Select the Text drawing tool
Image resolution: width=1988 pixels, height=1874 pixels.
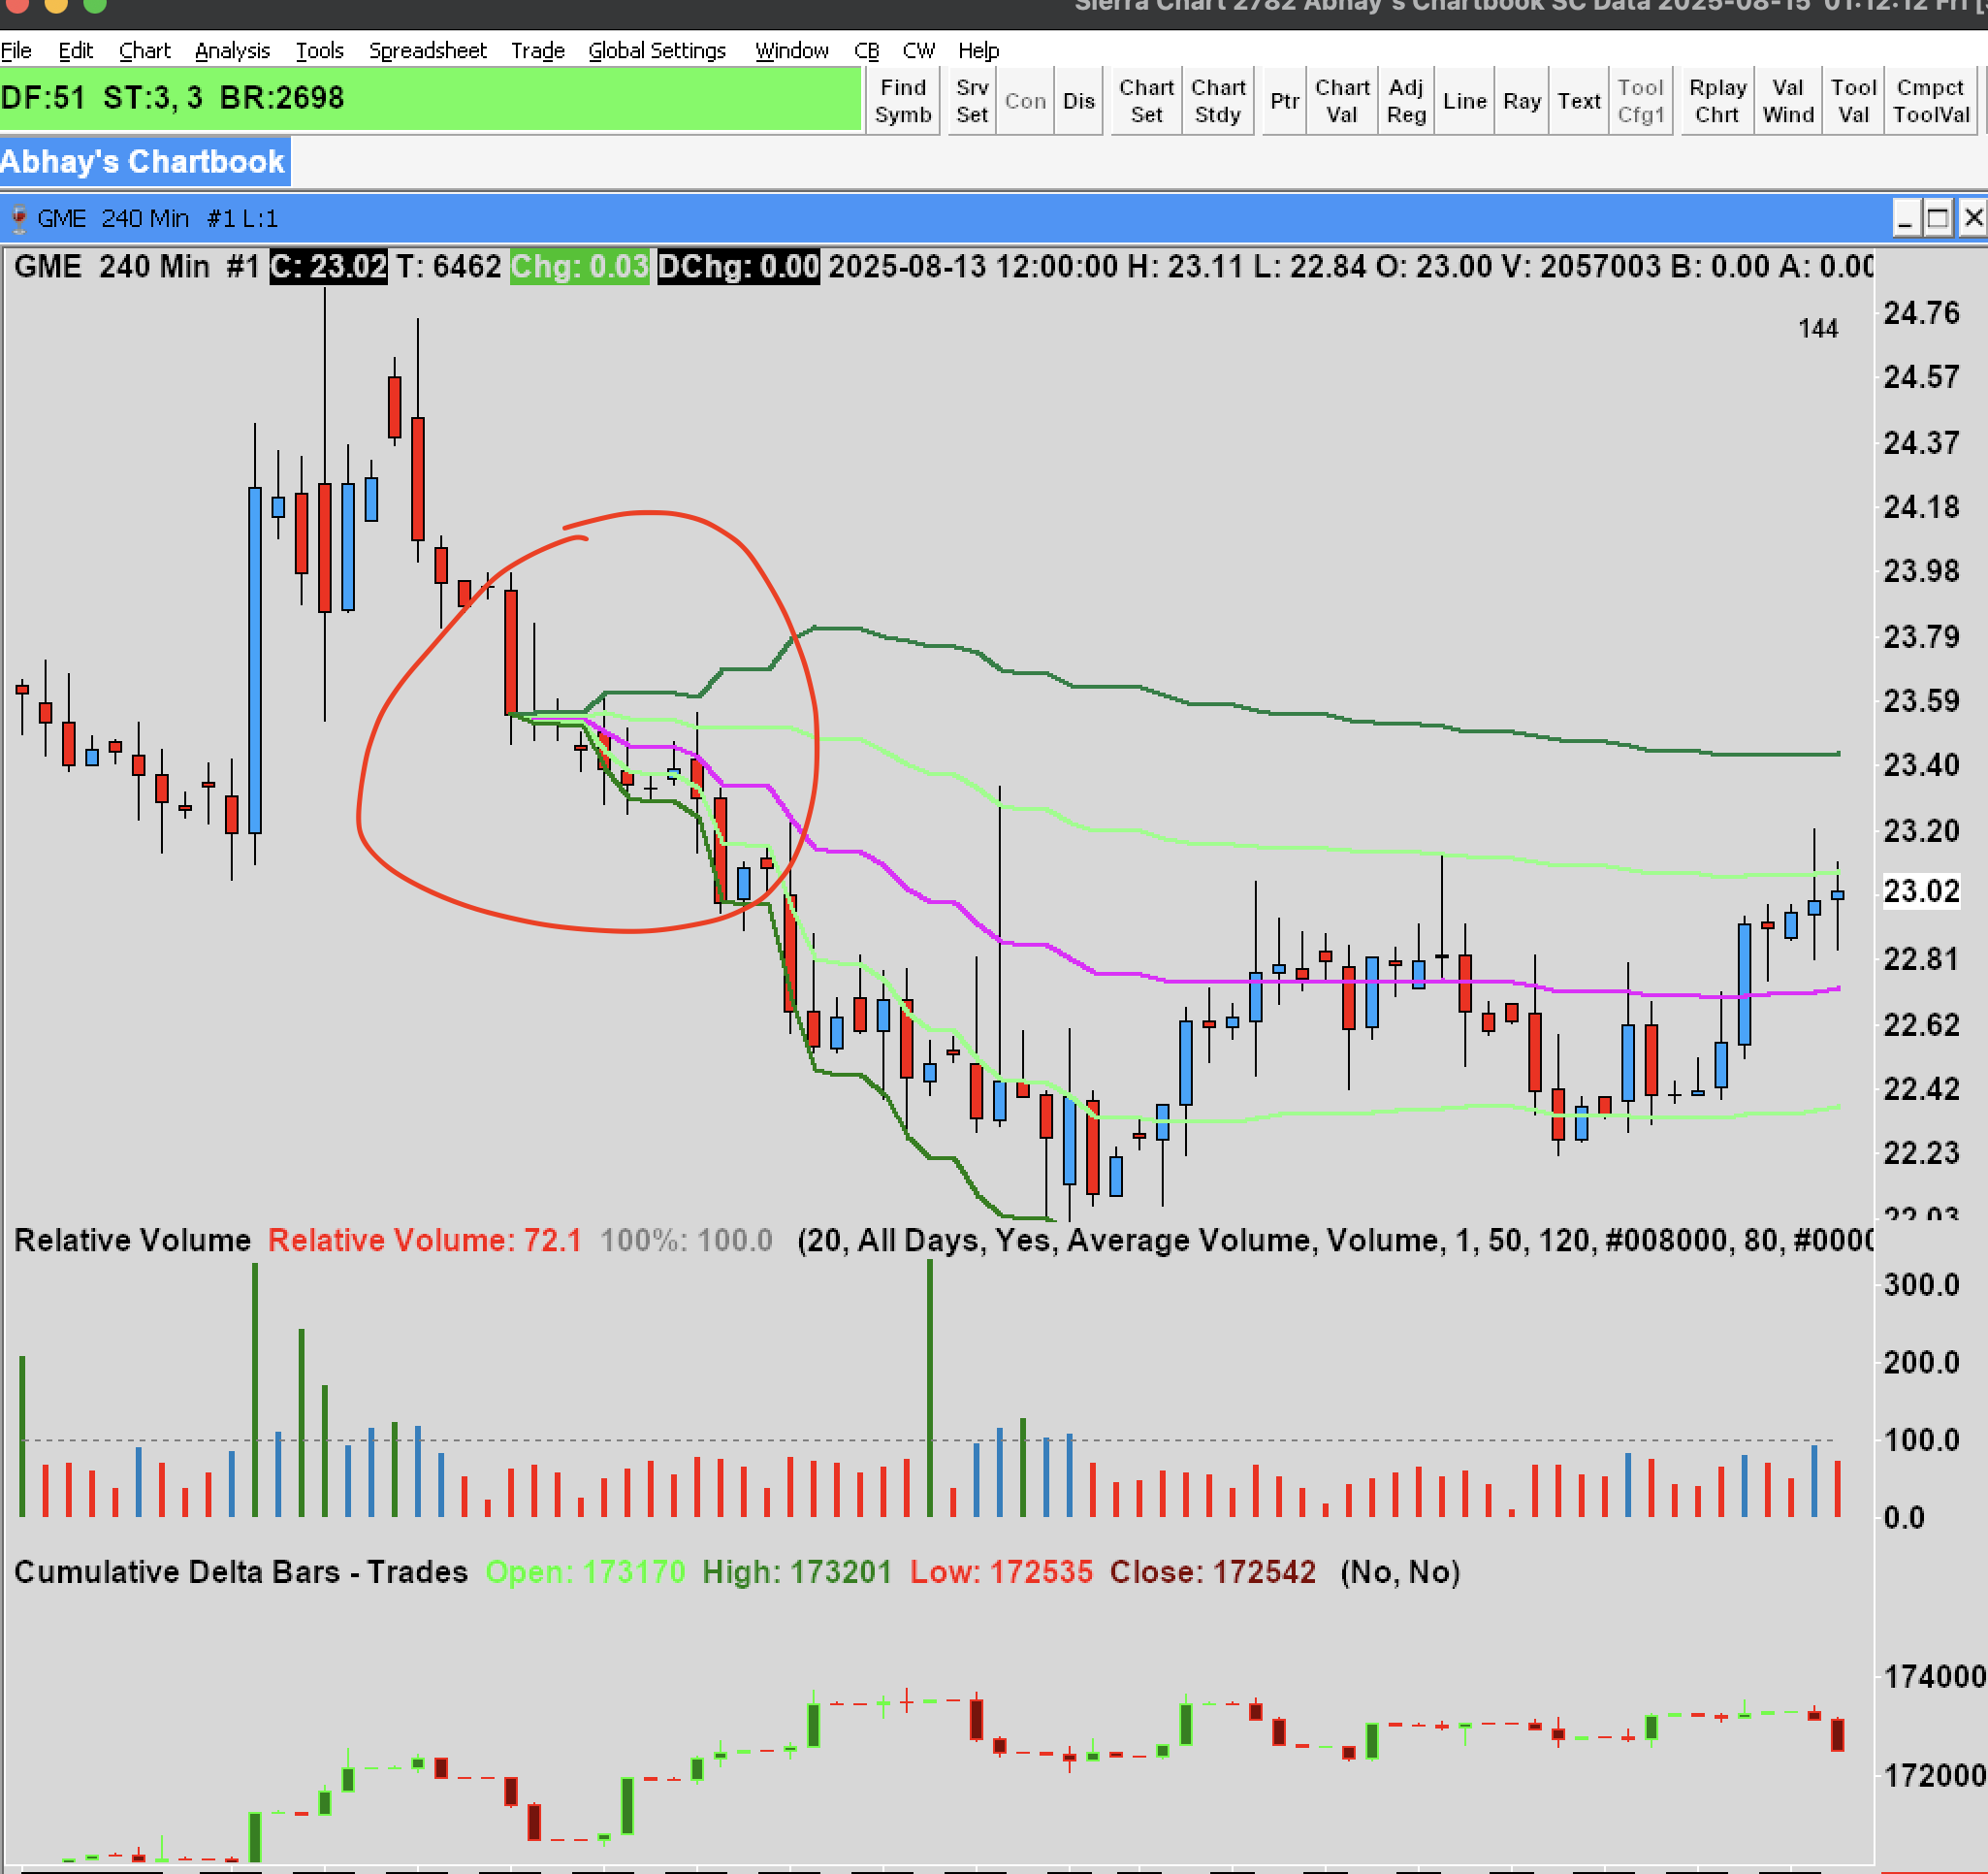coord(1578,101)
